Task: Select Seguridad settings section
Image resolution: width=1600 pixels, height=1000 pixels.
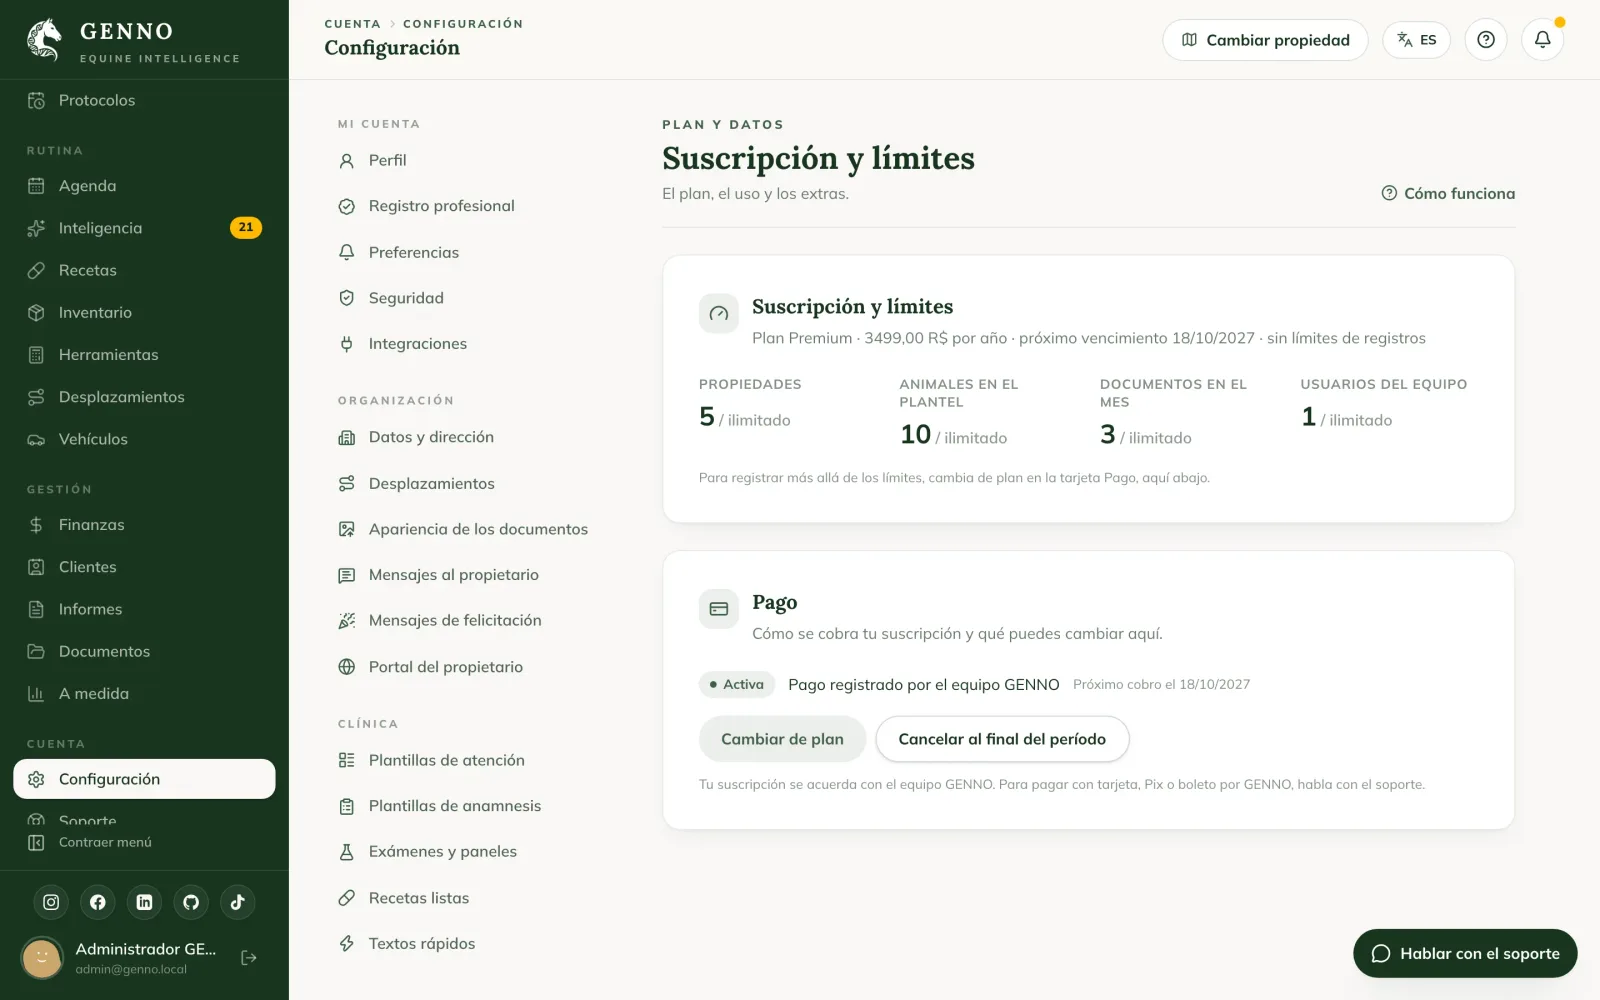Action: [x=468, y=298]
